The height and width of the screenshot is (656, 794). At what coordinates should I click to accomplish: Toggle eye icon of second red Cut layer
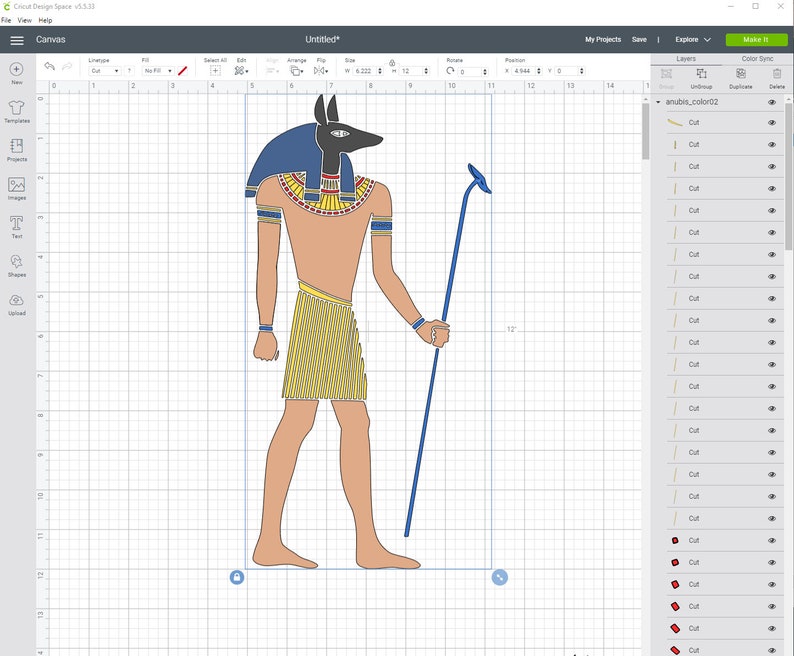[772, 563]
